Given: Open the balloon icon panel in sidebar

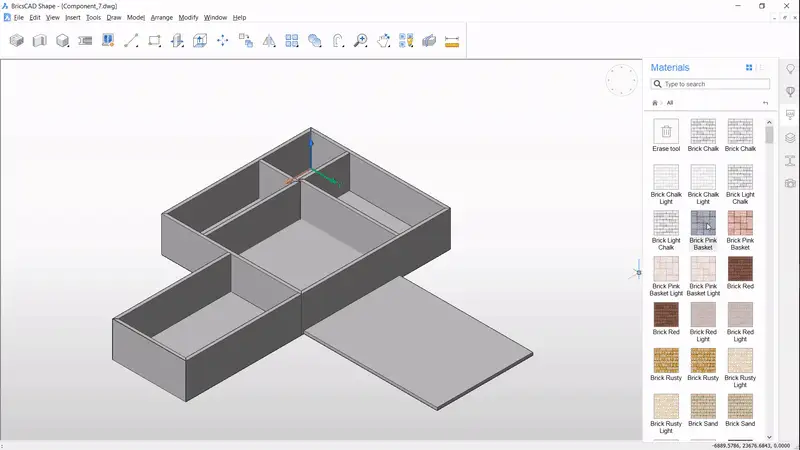Looking at the screenshot, I should tap(790, 92).
